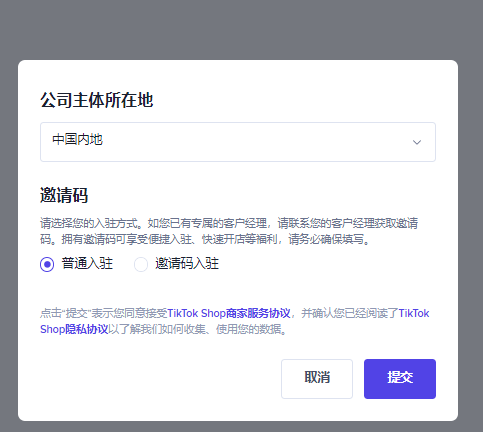
Task: Click the 普通入驻 option label text
Action: click(x=87, y=264)
